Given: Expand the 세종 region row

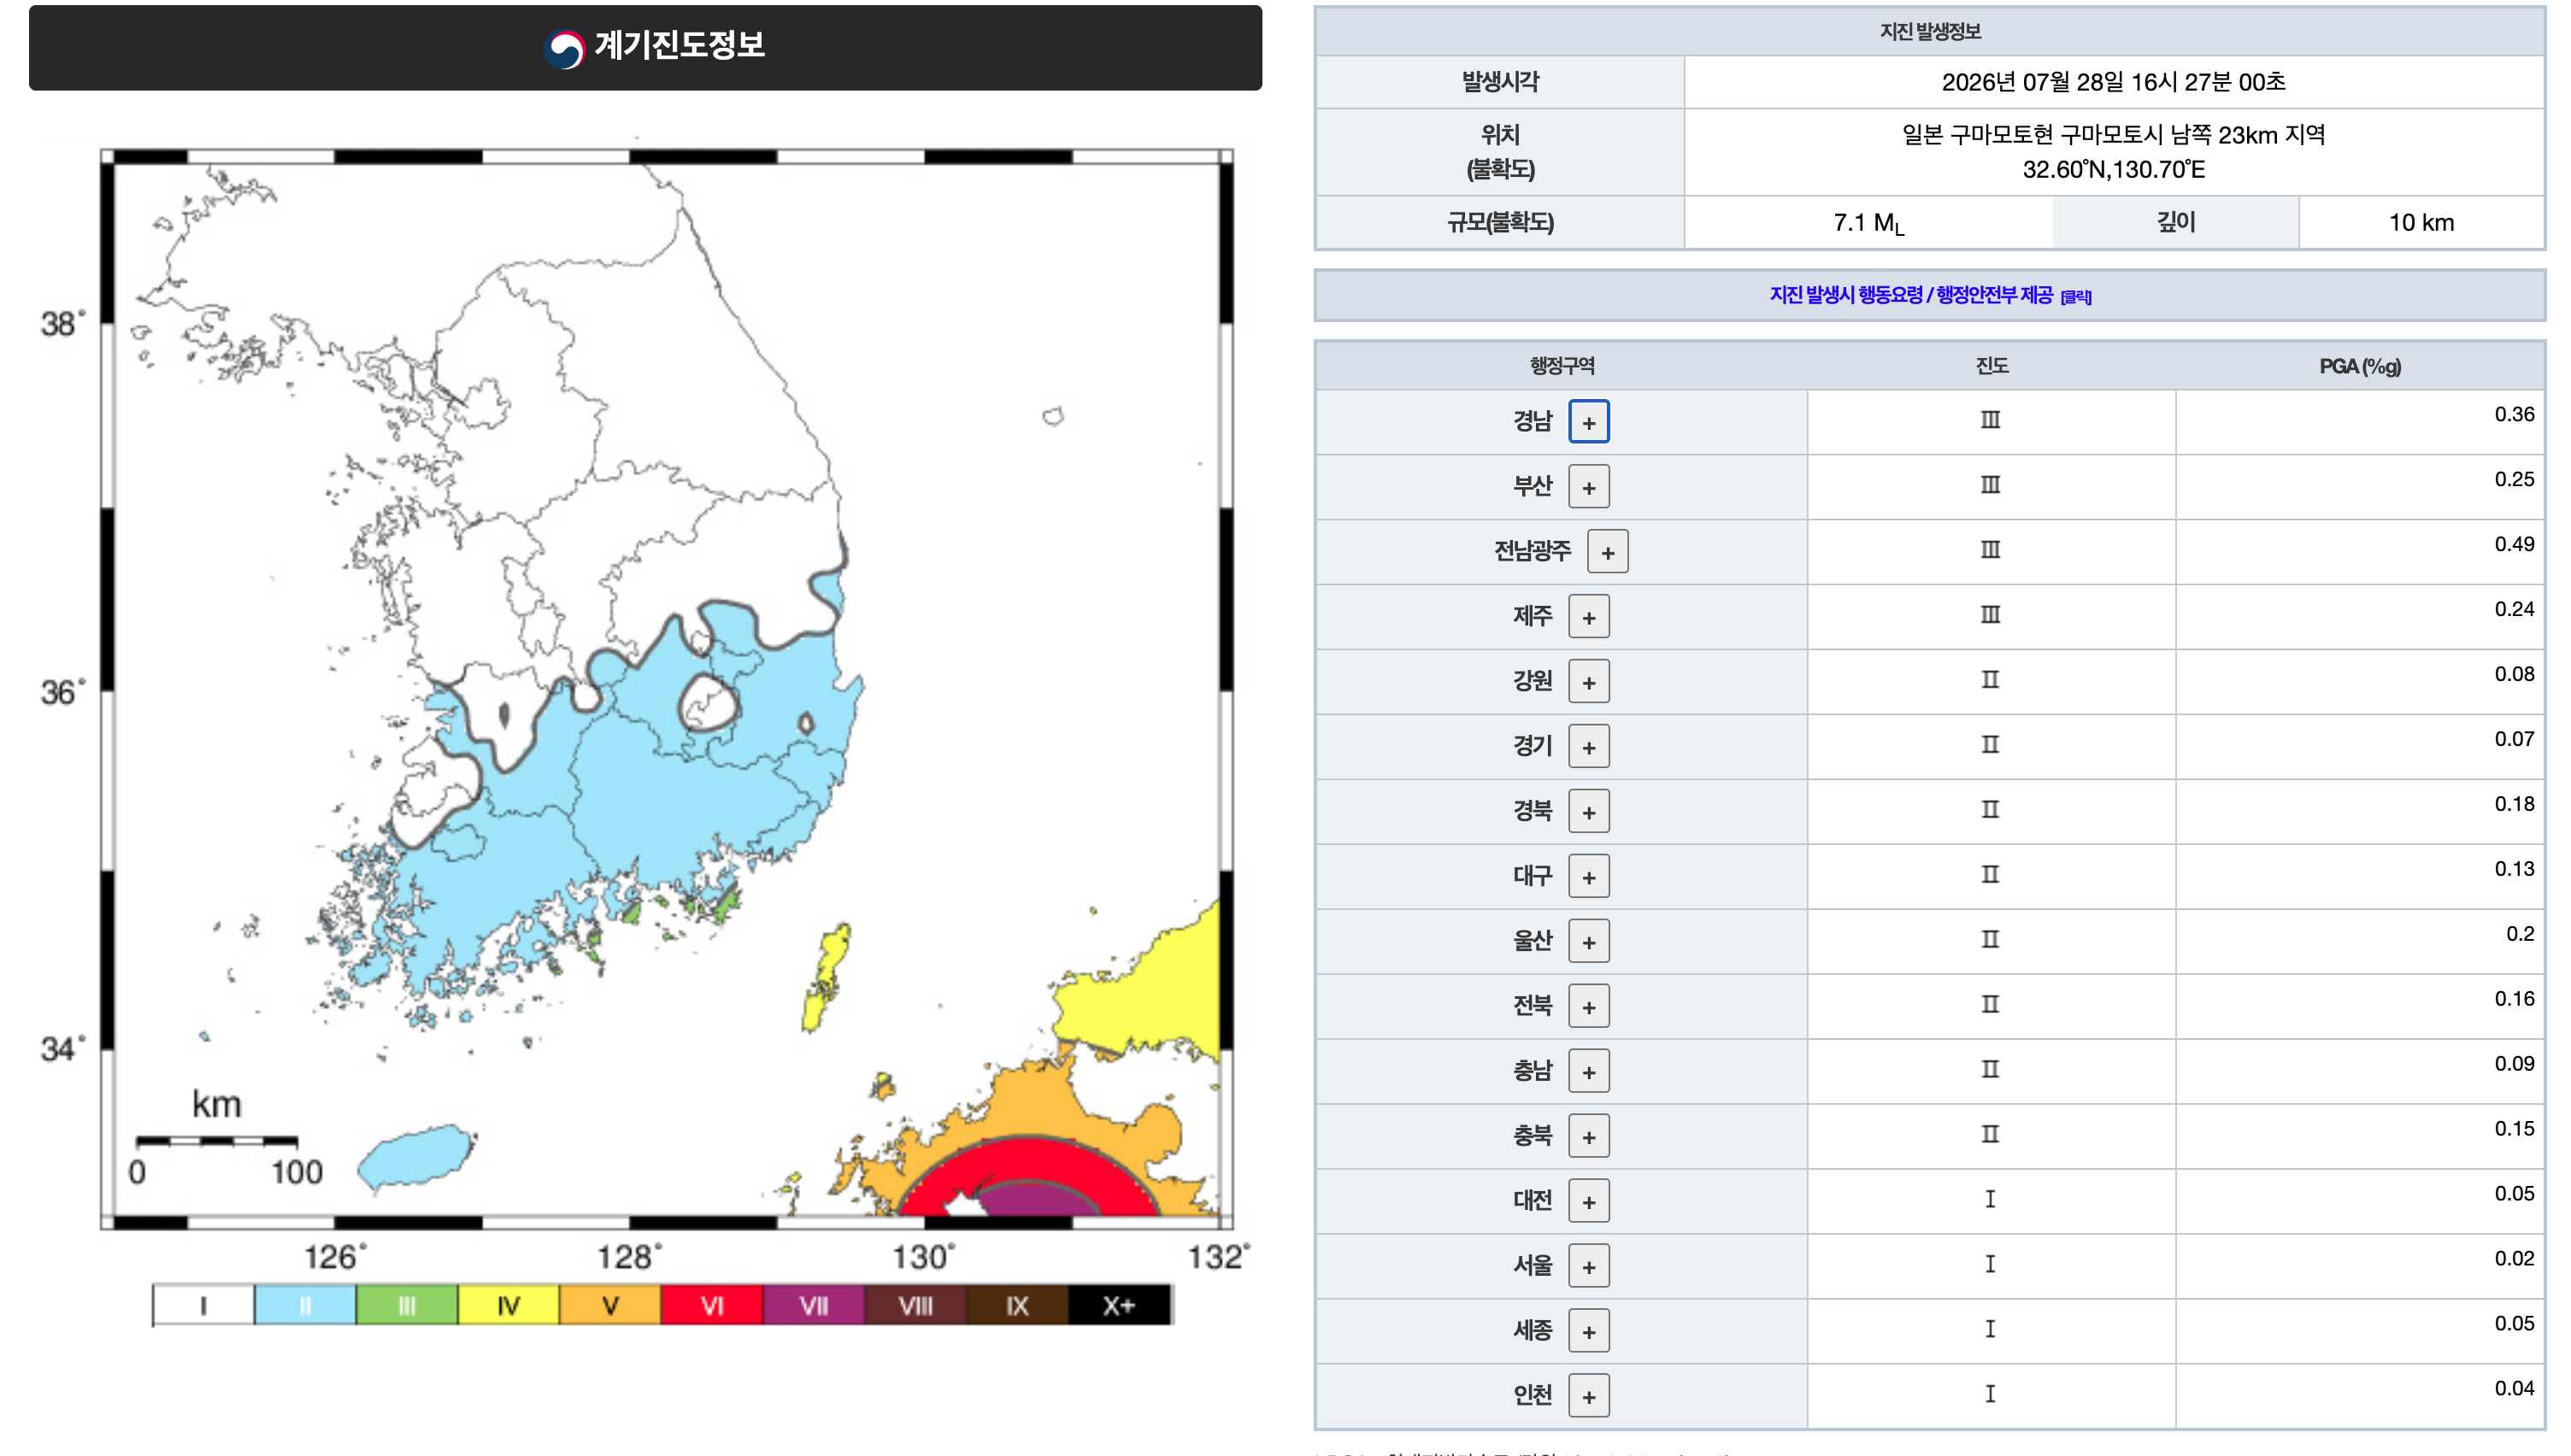Looking at the screenshot, I should pos(1588,1332).
